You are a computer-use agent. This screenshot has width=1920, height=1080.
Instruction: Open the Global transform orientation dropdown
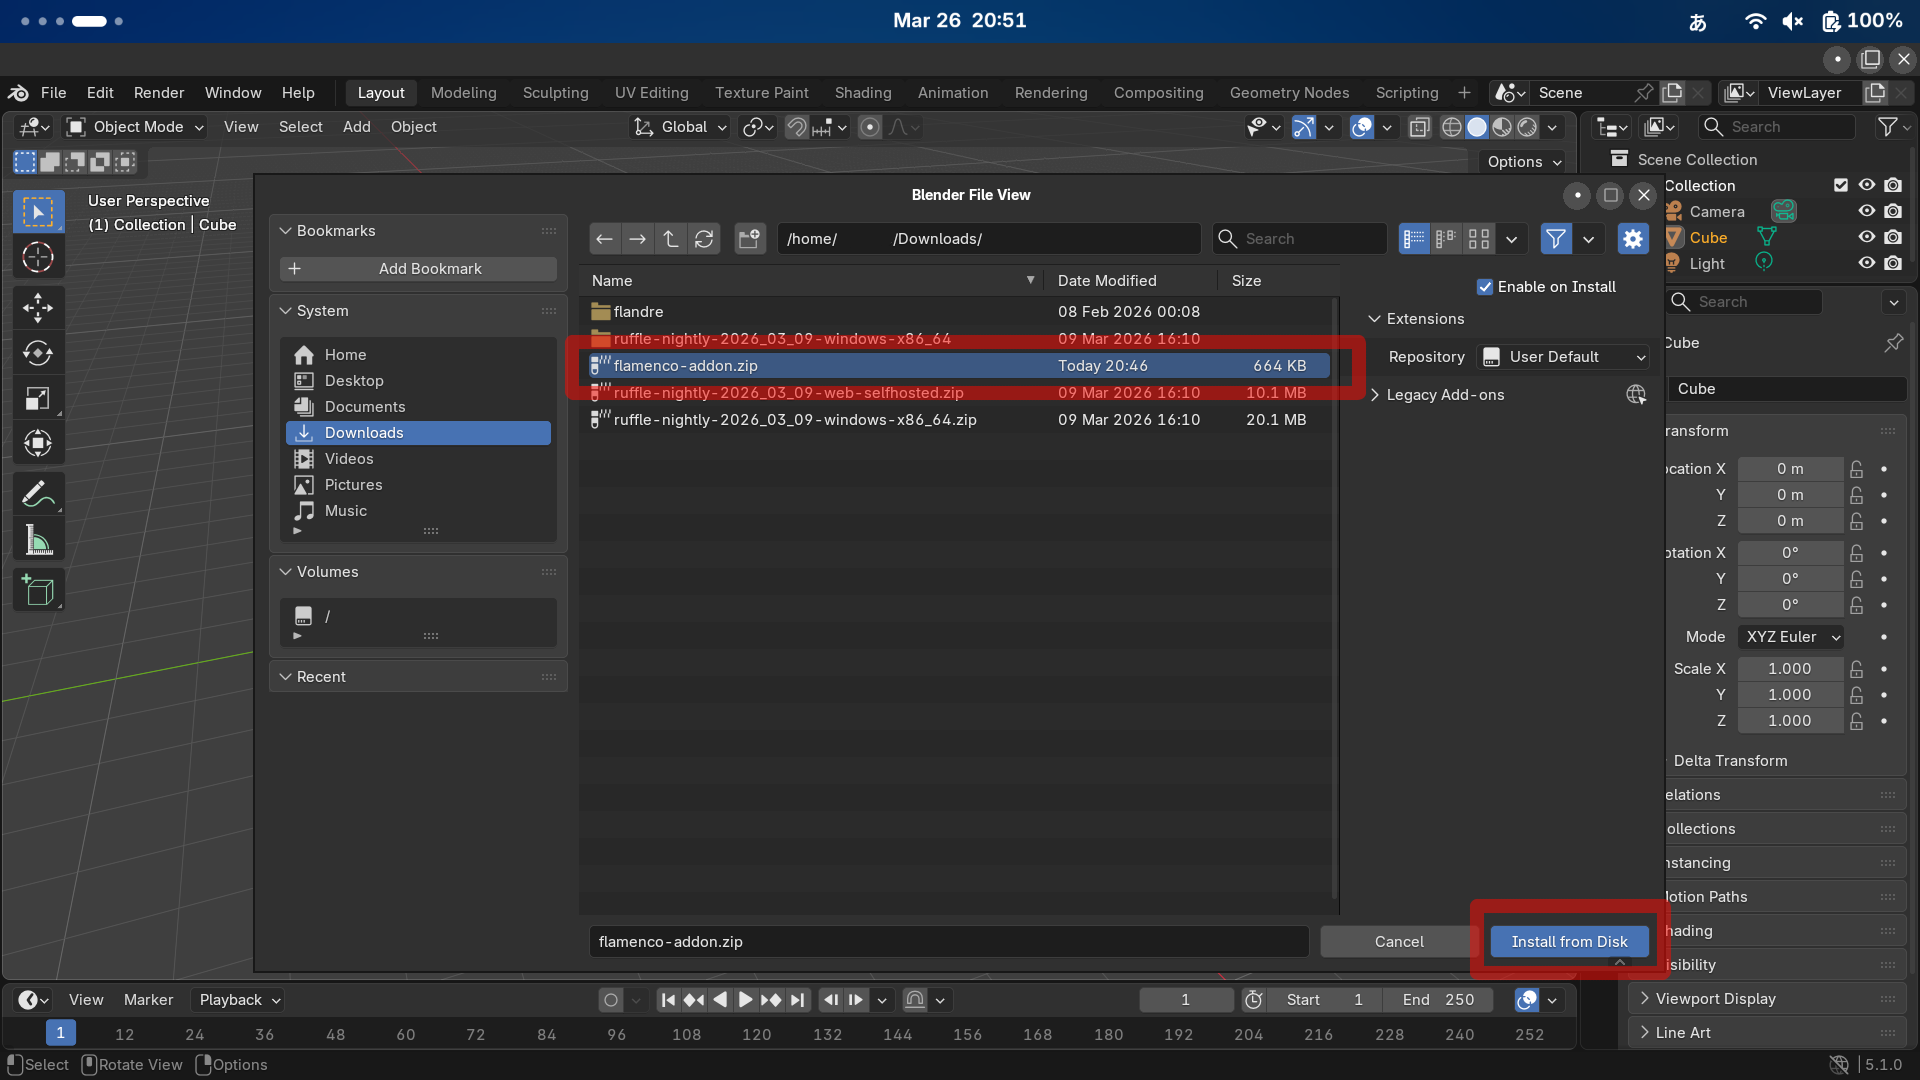(680, 127)
